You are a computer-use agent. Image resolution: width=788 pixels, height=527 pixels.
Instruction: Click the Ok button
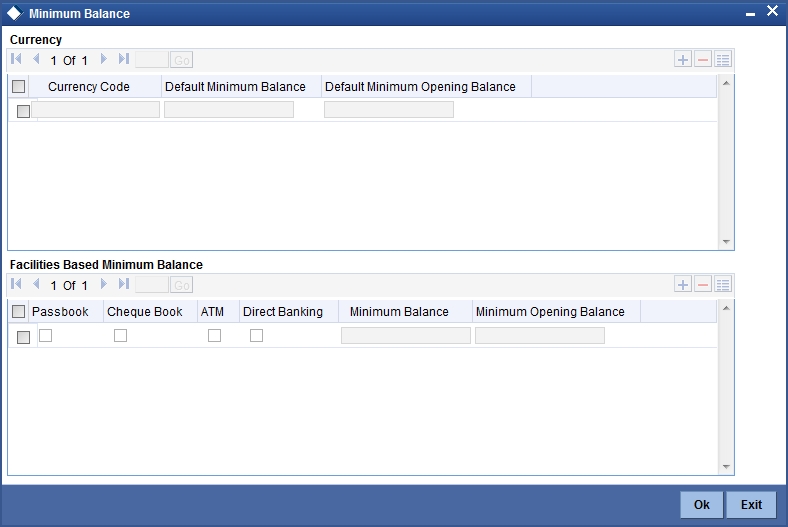[702, 504]
